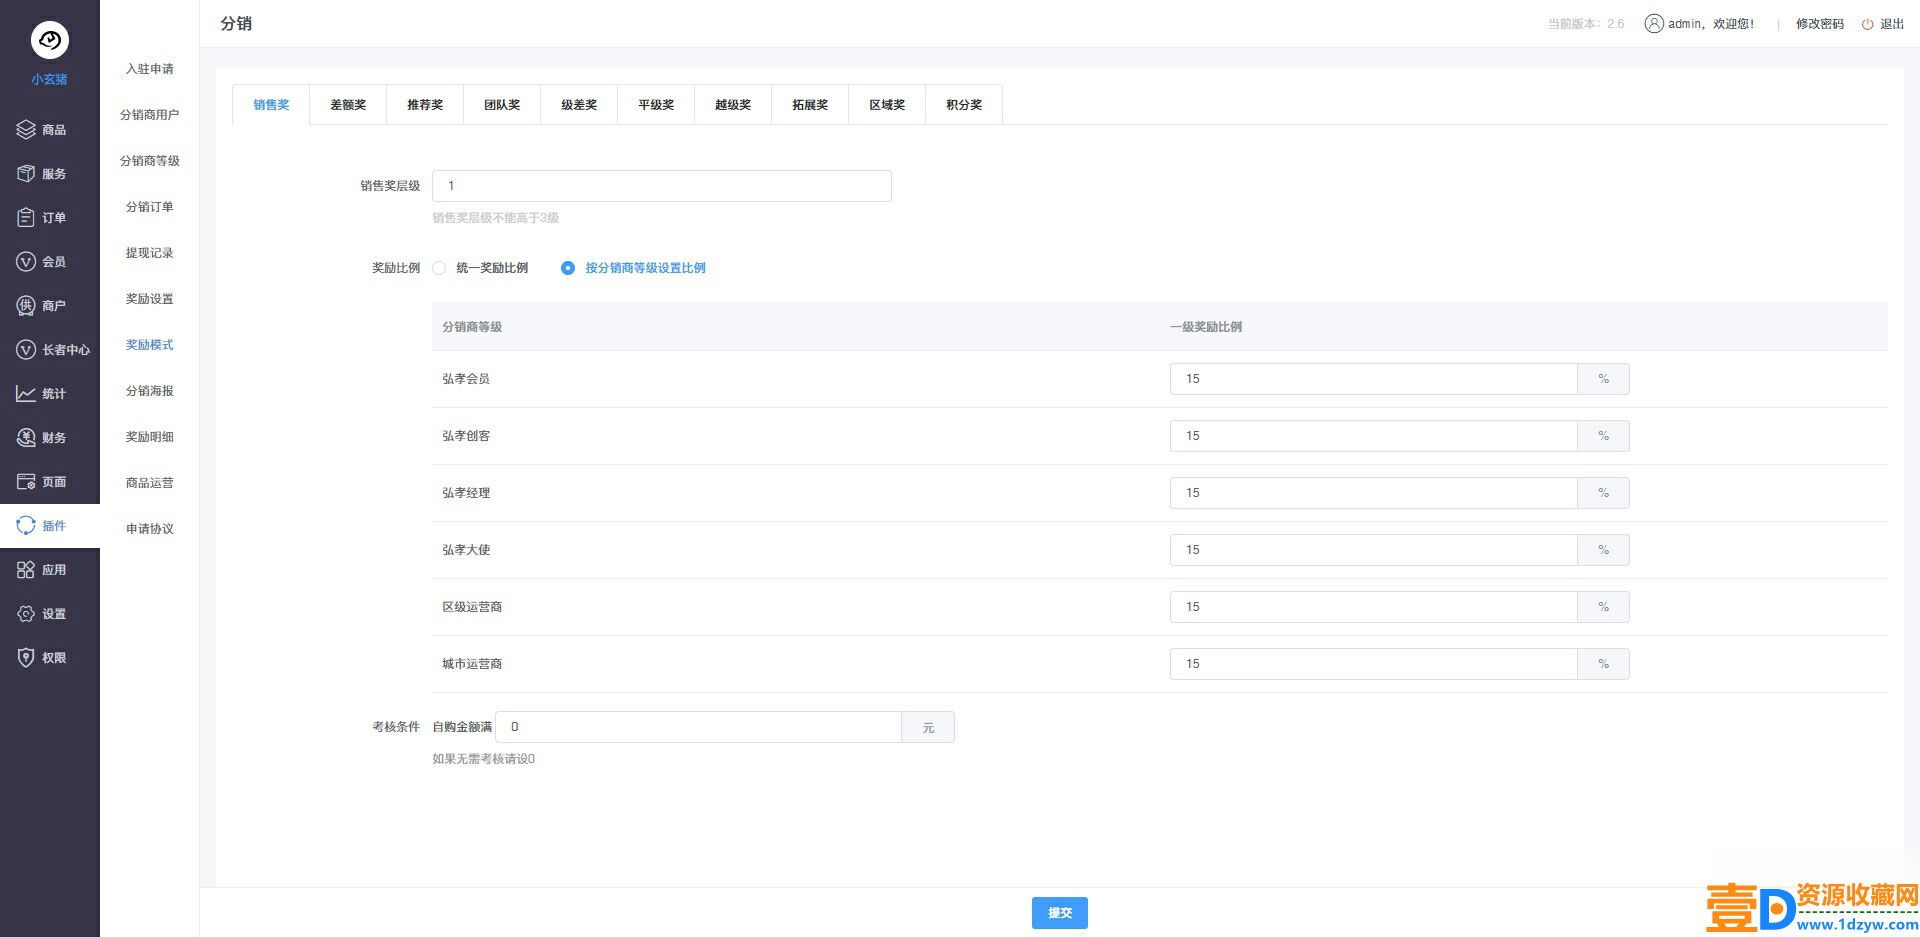Focus the 销售奖层级 input field

point(662,186)
